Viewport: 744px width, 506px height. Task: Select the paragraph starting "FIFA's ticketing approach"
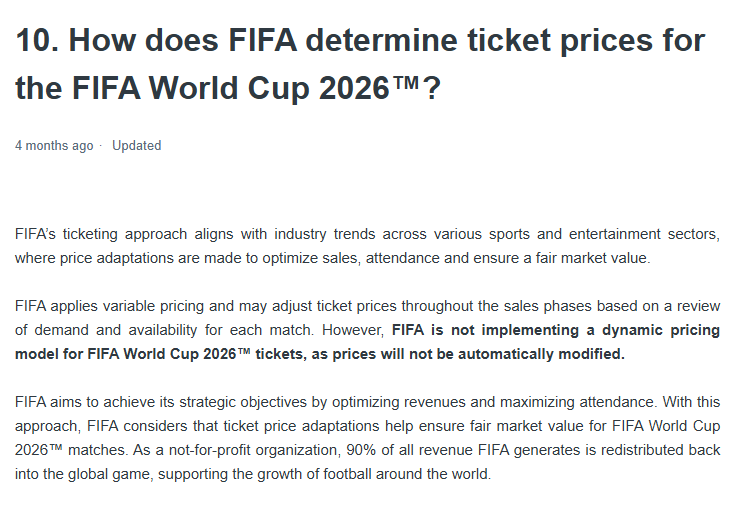367,246
